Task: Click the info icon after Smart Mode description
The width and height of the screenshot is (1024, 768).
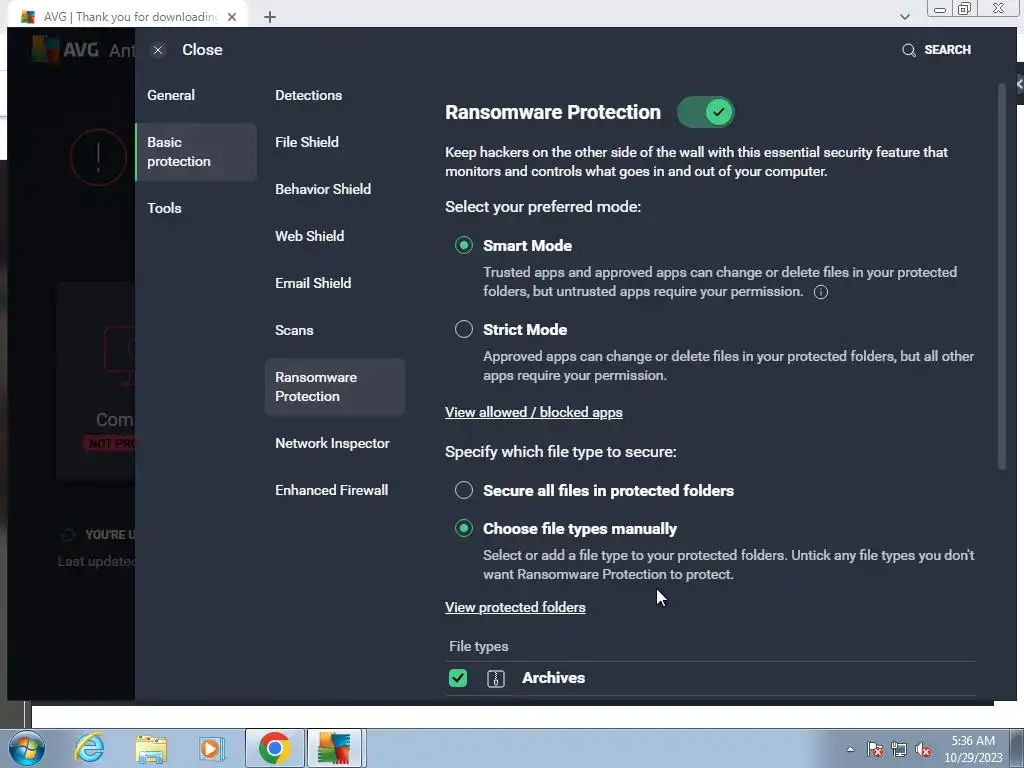Action: click(821, 292)
